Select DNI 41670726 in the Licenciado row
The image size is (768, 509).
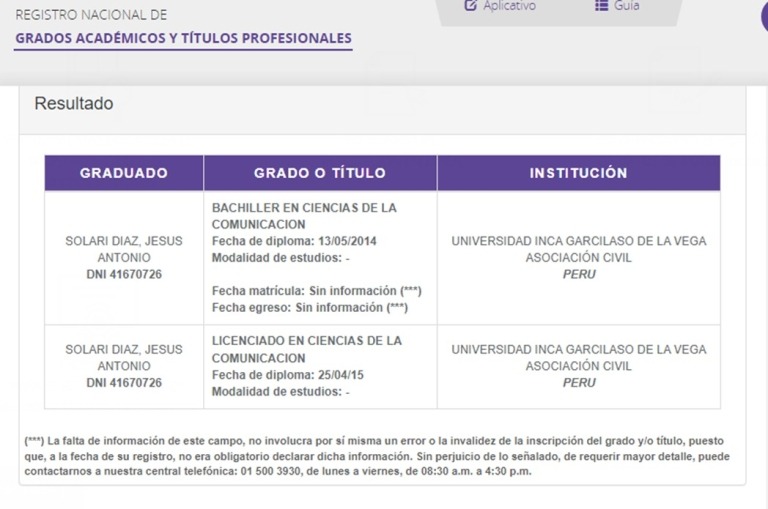point(124,383)
